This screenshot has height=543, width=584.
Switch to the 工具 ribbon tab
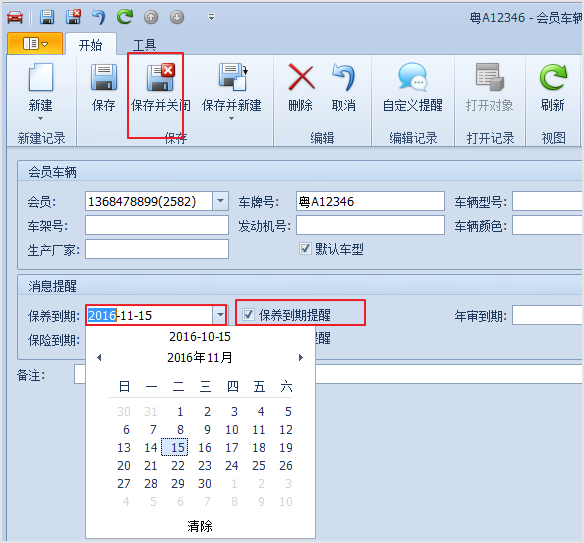click(144, 45)
